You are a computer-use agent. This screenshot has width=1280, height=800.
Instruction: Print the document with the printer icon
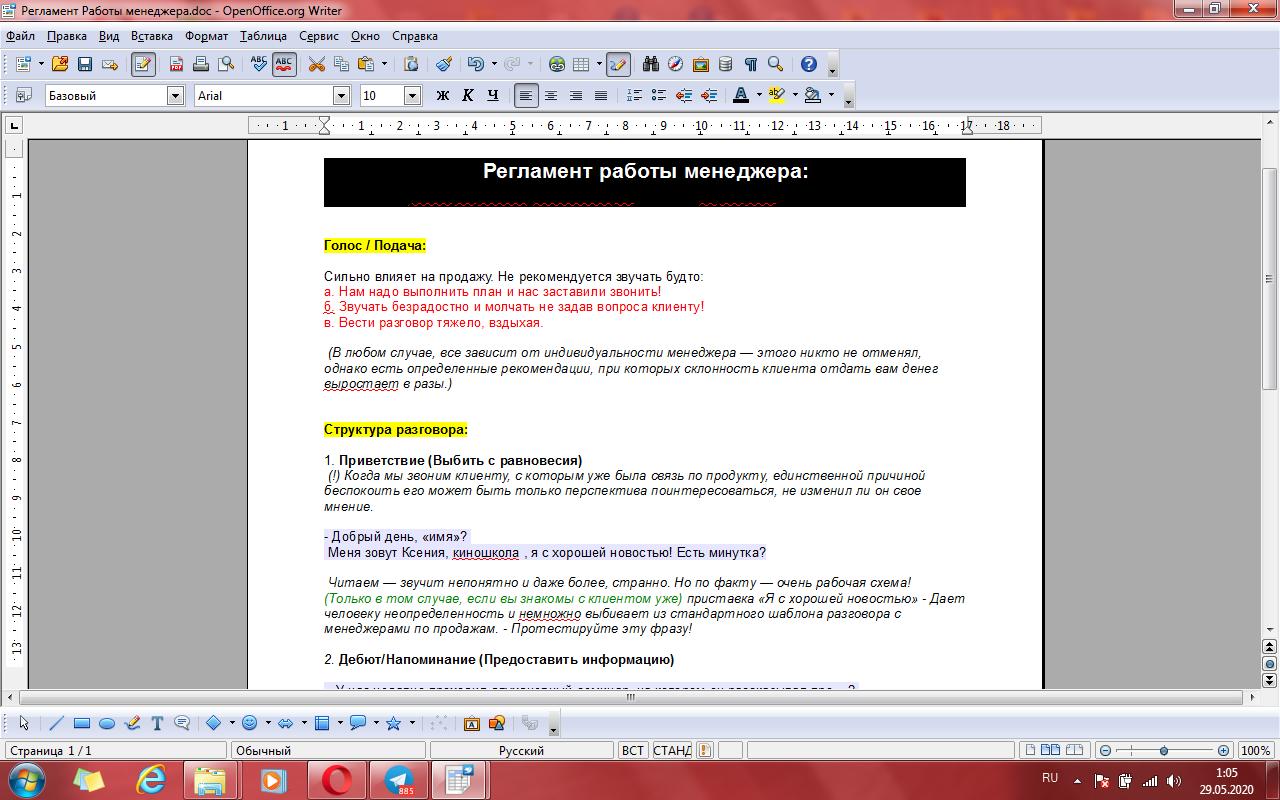pyautogui.click(x=201, y=64)
